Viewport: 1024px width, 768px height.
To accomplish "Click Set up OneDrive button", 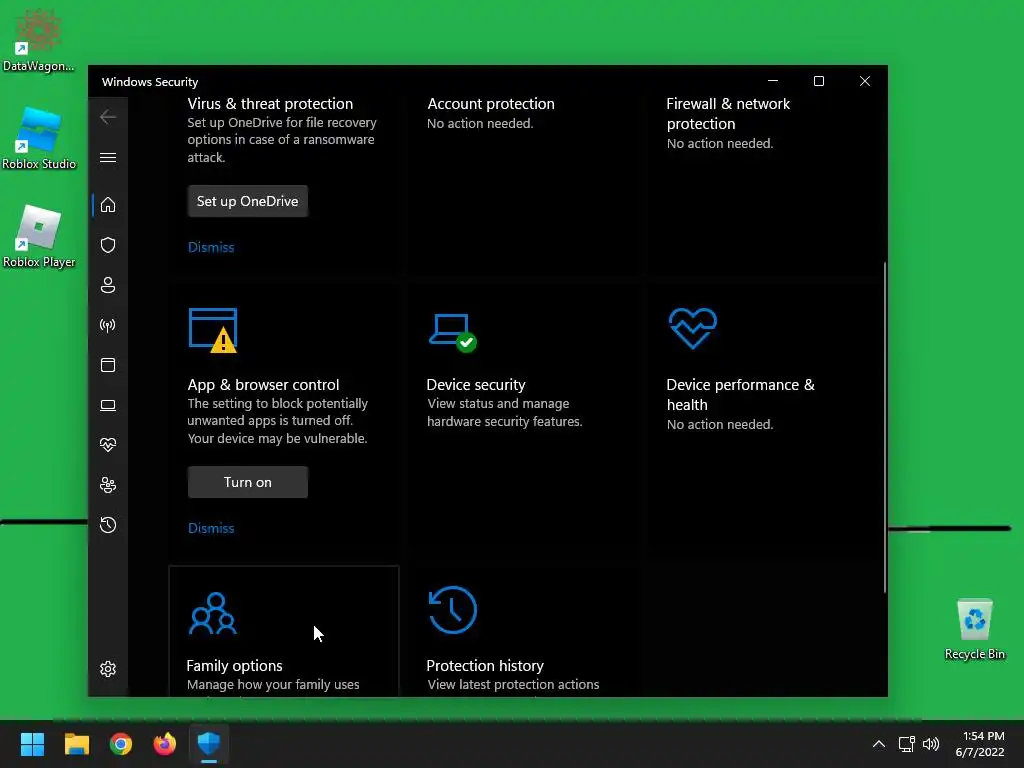I will click(x=248, y=201).
